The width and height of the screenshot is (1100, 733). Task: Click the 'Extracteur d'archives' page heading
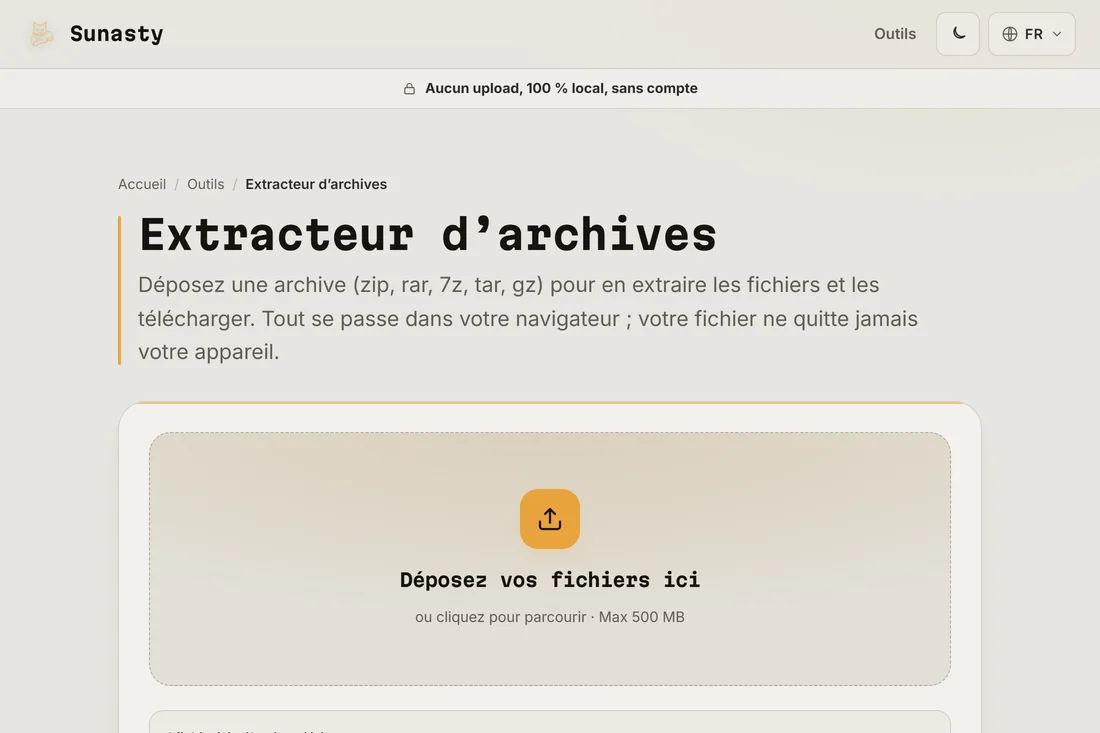pos(428,234)
